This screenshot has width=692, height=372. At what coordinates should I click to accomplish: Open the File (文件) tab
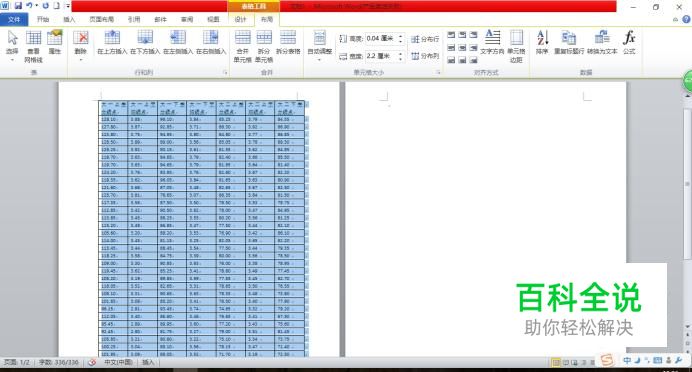(x=14, y=19)
